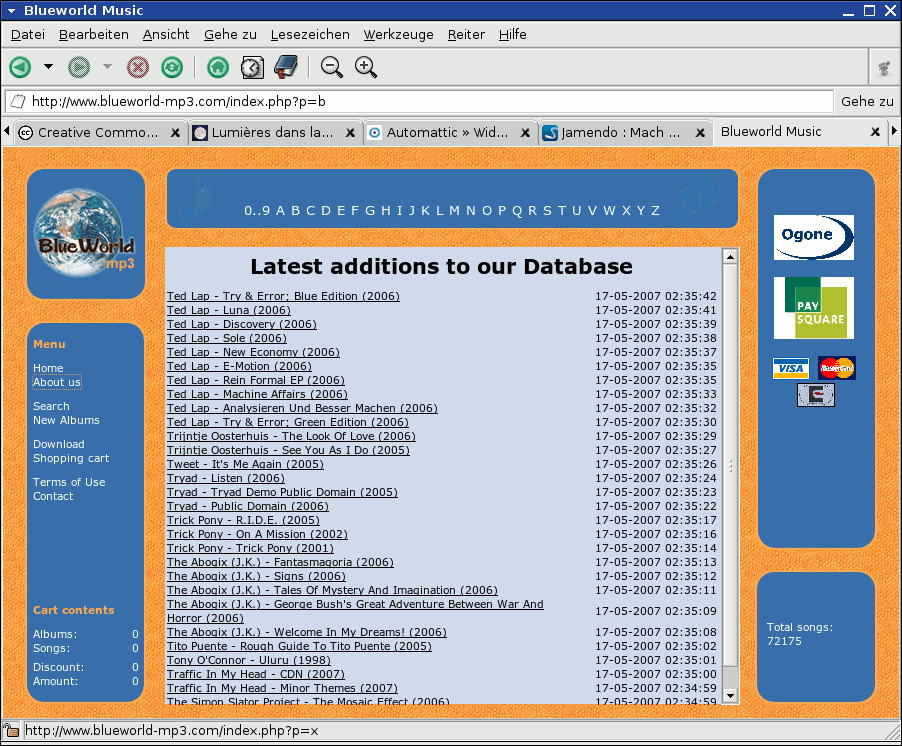The width and height of the screenshot is (902, 746).
Task: Click the Reload page button
Action: coord(172,67)
